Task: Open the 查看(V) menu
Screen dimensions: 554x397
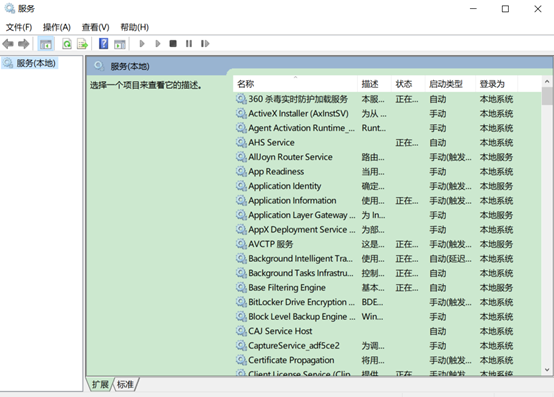Action: [95, 27]
